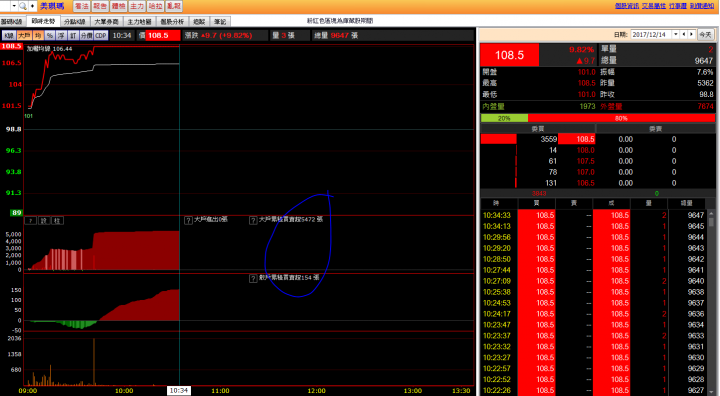Screen dimensions: 720x396
Task: Toggle the 分價 price distribution button
Action: pos(87,35)
